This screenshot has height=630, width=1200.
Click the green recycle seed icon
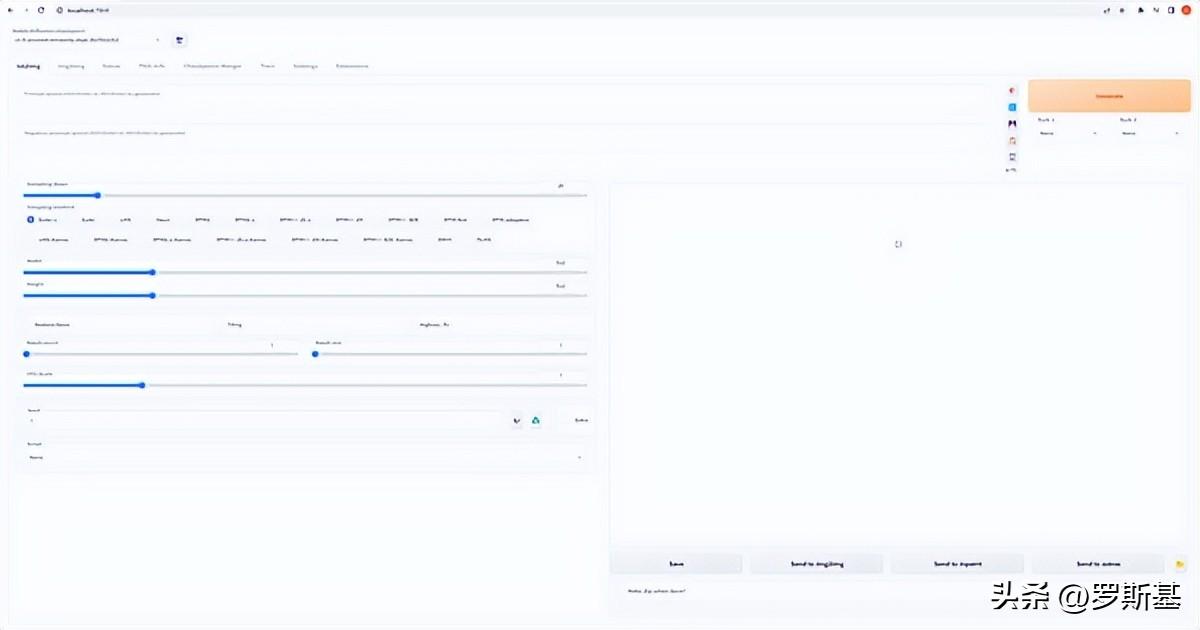[x=536, y=421]
